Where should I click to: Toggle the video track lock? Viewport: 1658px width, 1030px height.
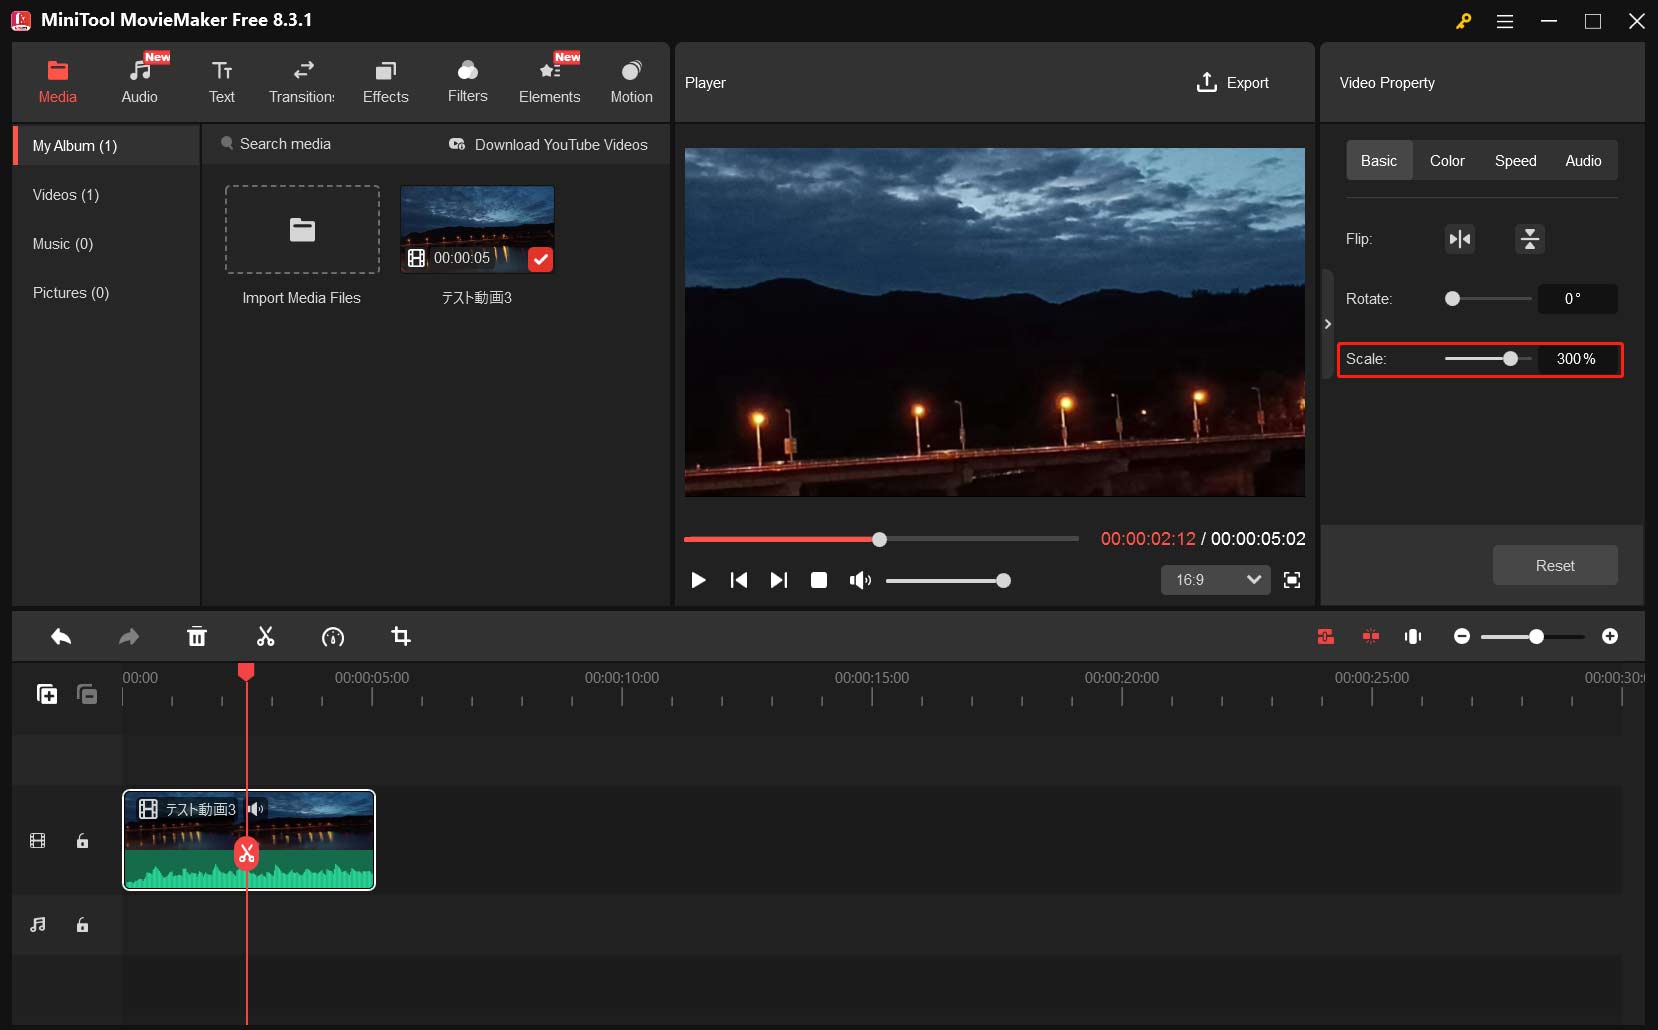click(83, 841)
